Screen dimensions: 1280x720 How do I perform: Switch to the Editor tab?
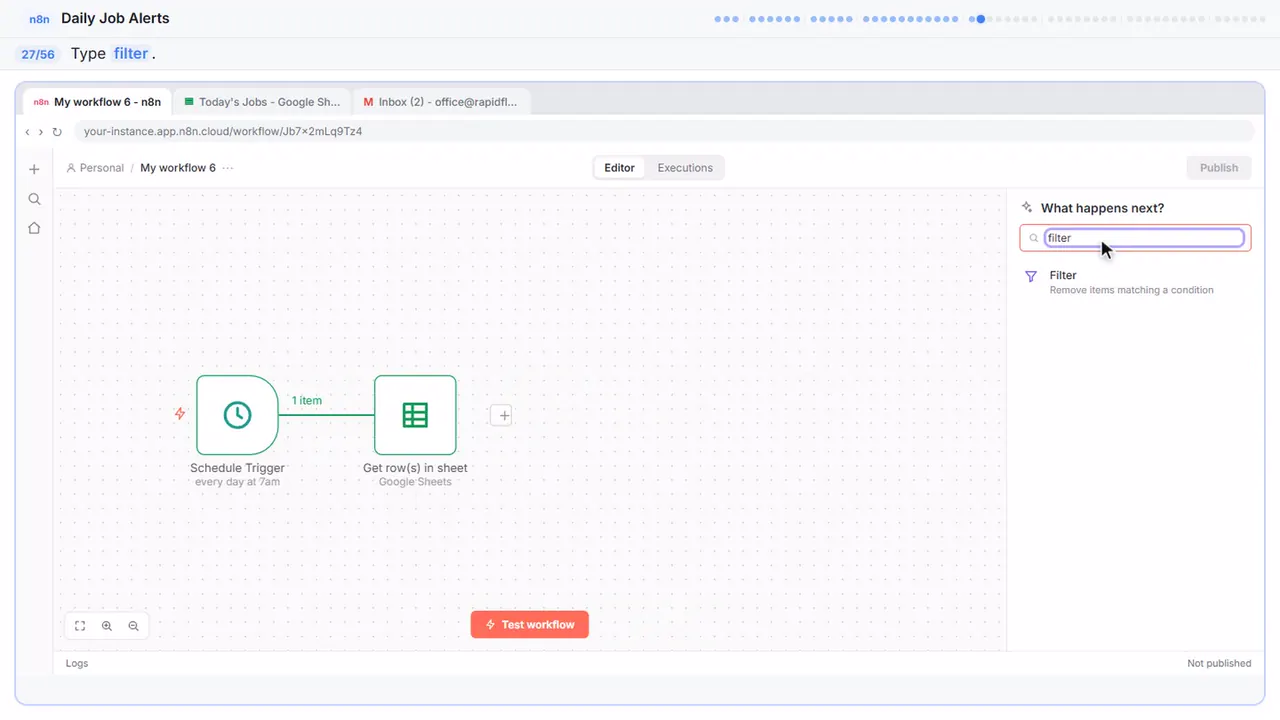click(619, 168)
